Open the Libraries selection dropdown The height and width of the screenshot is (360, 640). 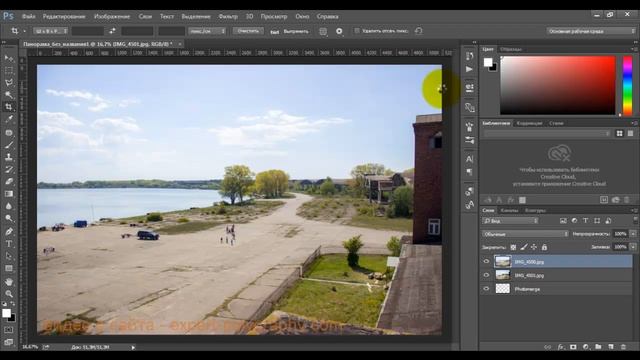(547, 133)
